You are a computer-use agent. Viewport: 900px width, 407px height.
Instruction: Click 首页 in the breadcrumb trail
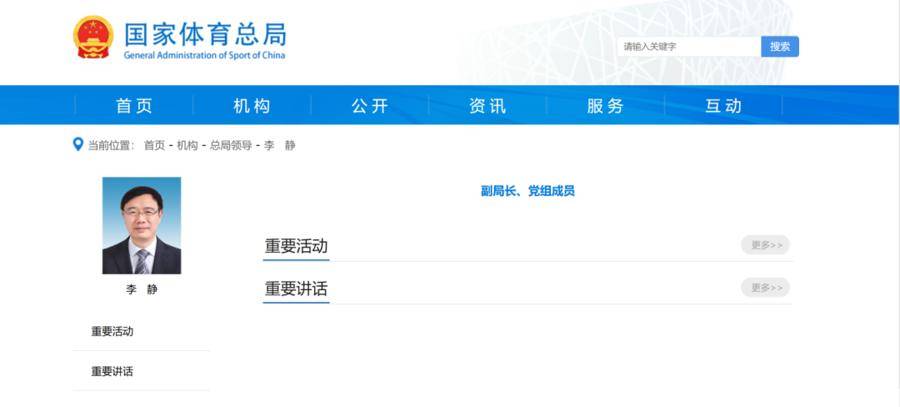point(154,146)
